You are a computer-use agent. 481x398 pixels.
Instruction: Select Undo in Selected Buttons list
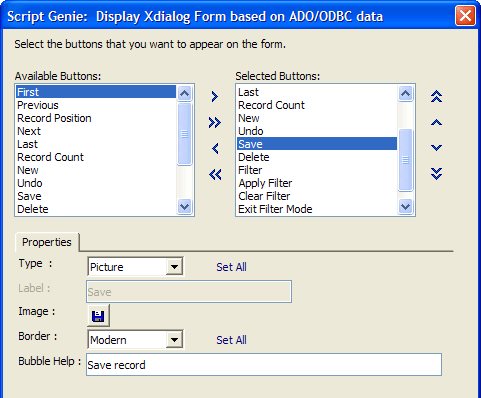coord(317,131)
